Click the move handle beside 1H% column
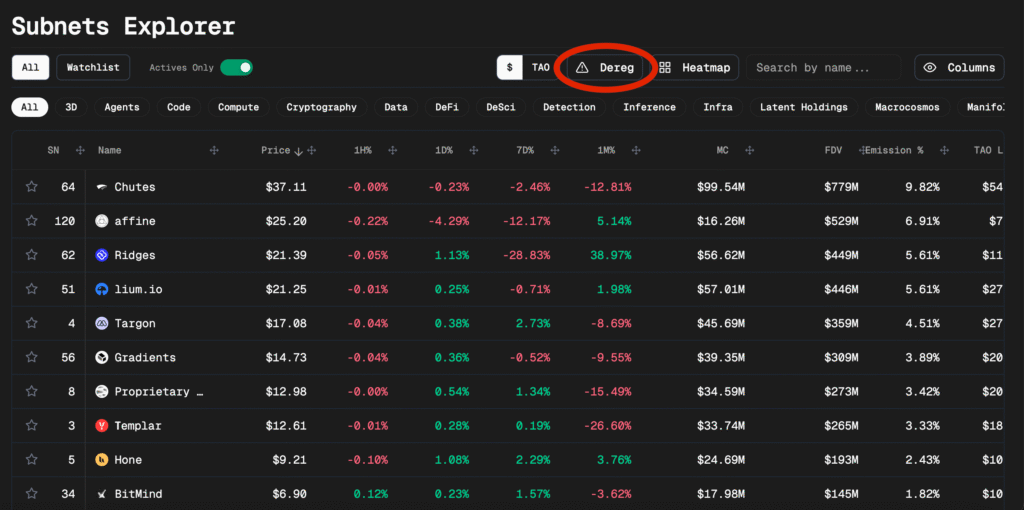Screen dimensions: 1024x510 [392, 150]
